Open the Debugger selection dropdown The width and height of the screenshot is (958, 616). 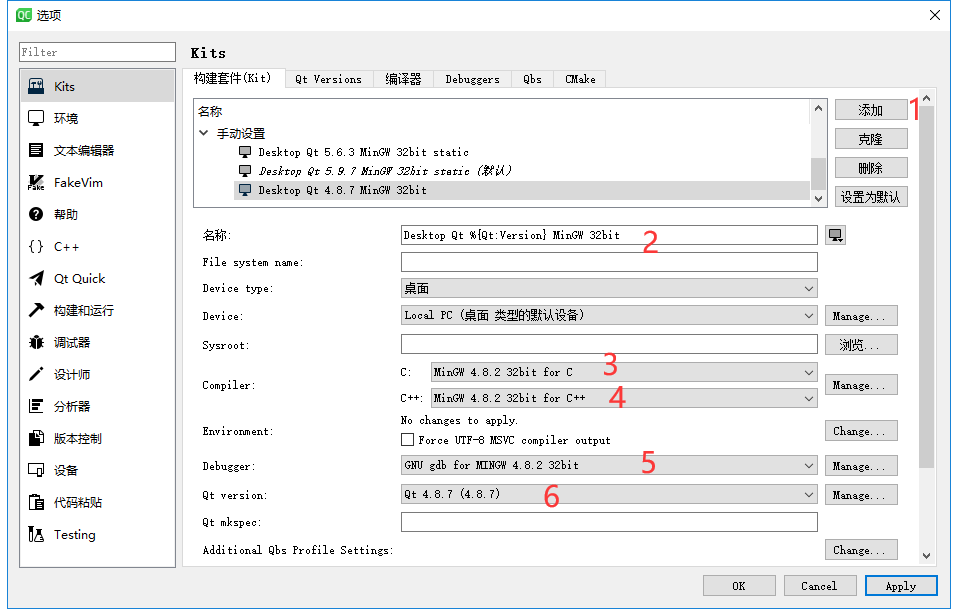coord(609,465)
